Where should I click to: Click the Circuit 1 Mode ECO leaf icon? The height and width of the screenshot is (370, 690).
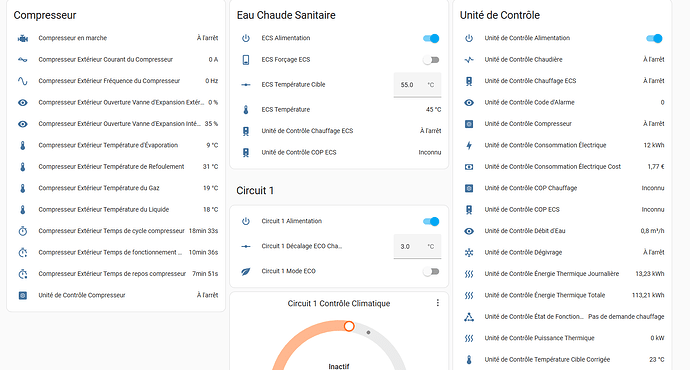(246, 271)
